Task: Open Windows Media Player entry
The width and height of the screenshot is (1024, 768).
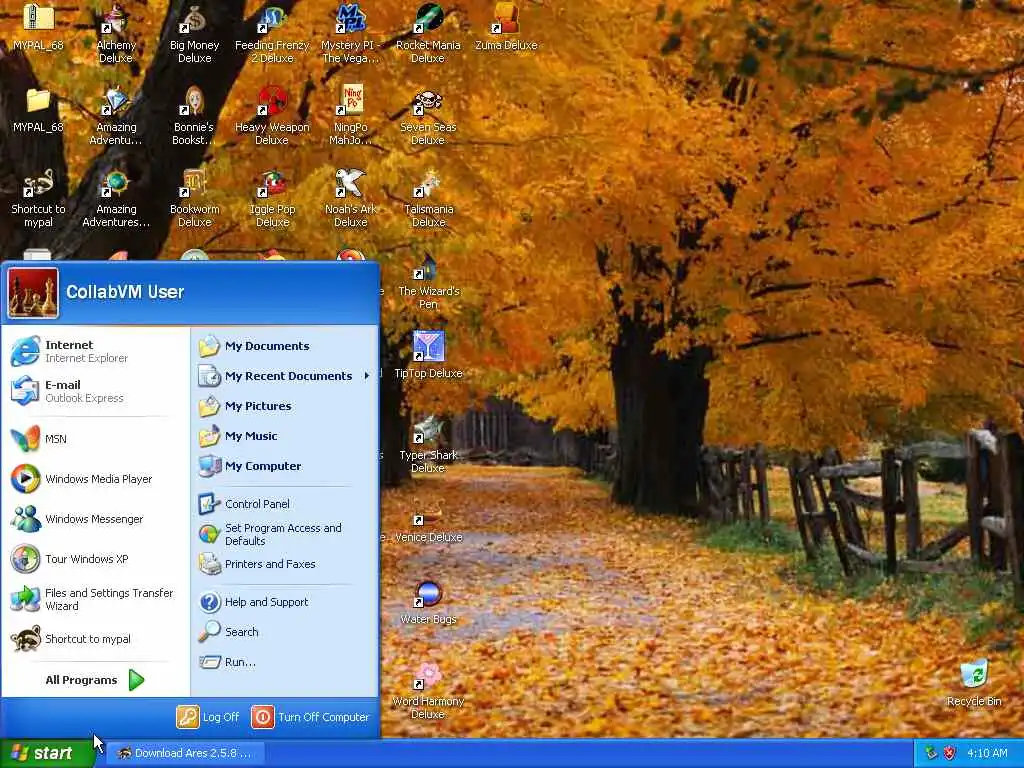Action: point(95,479)
